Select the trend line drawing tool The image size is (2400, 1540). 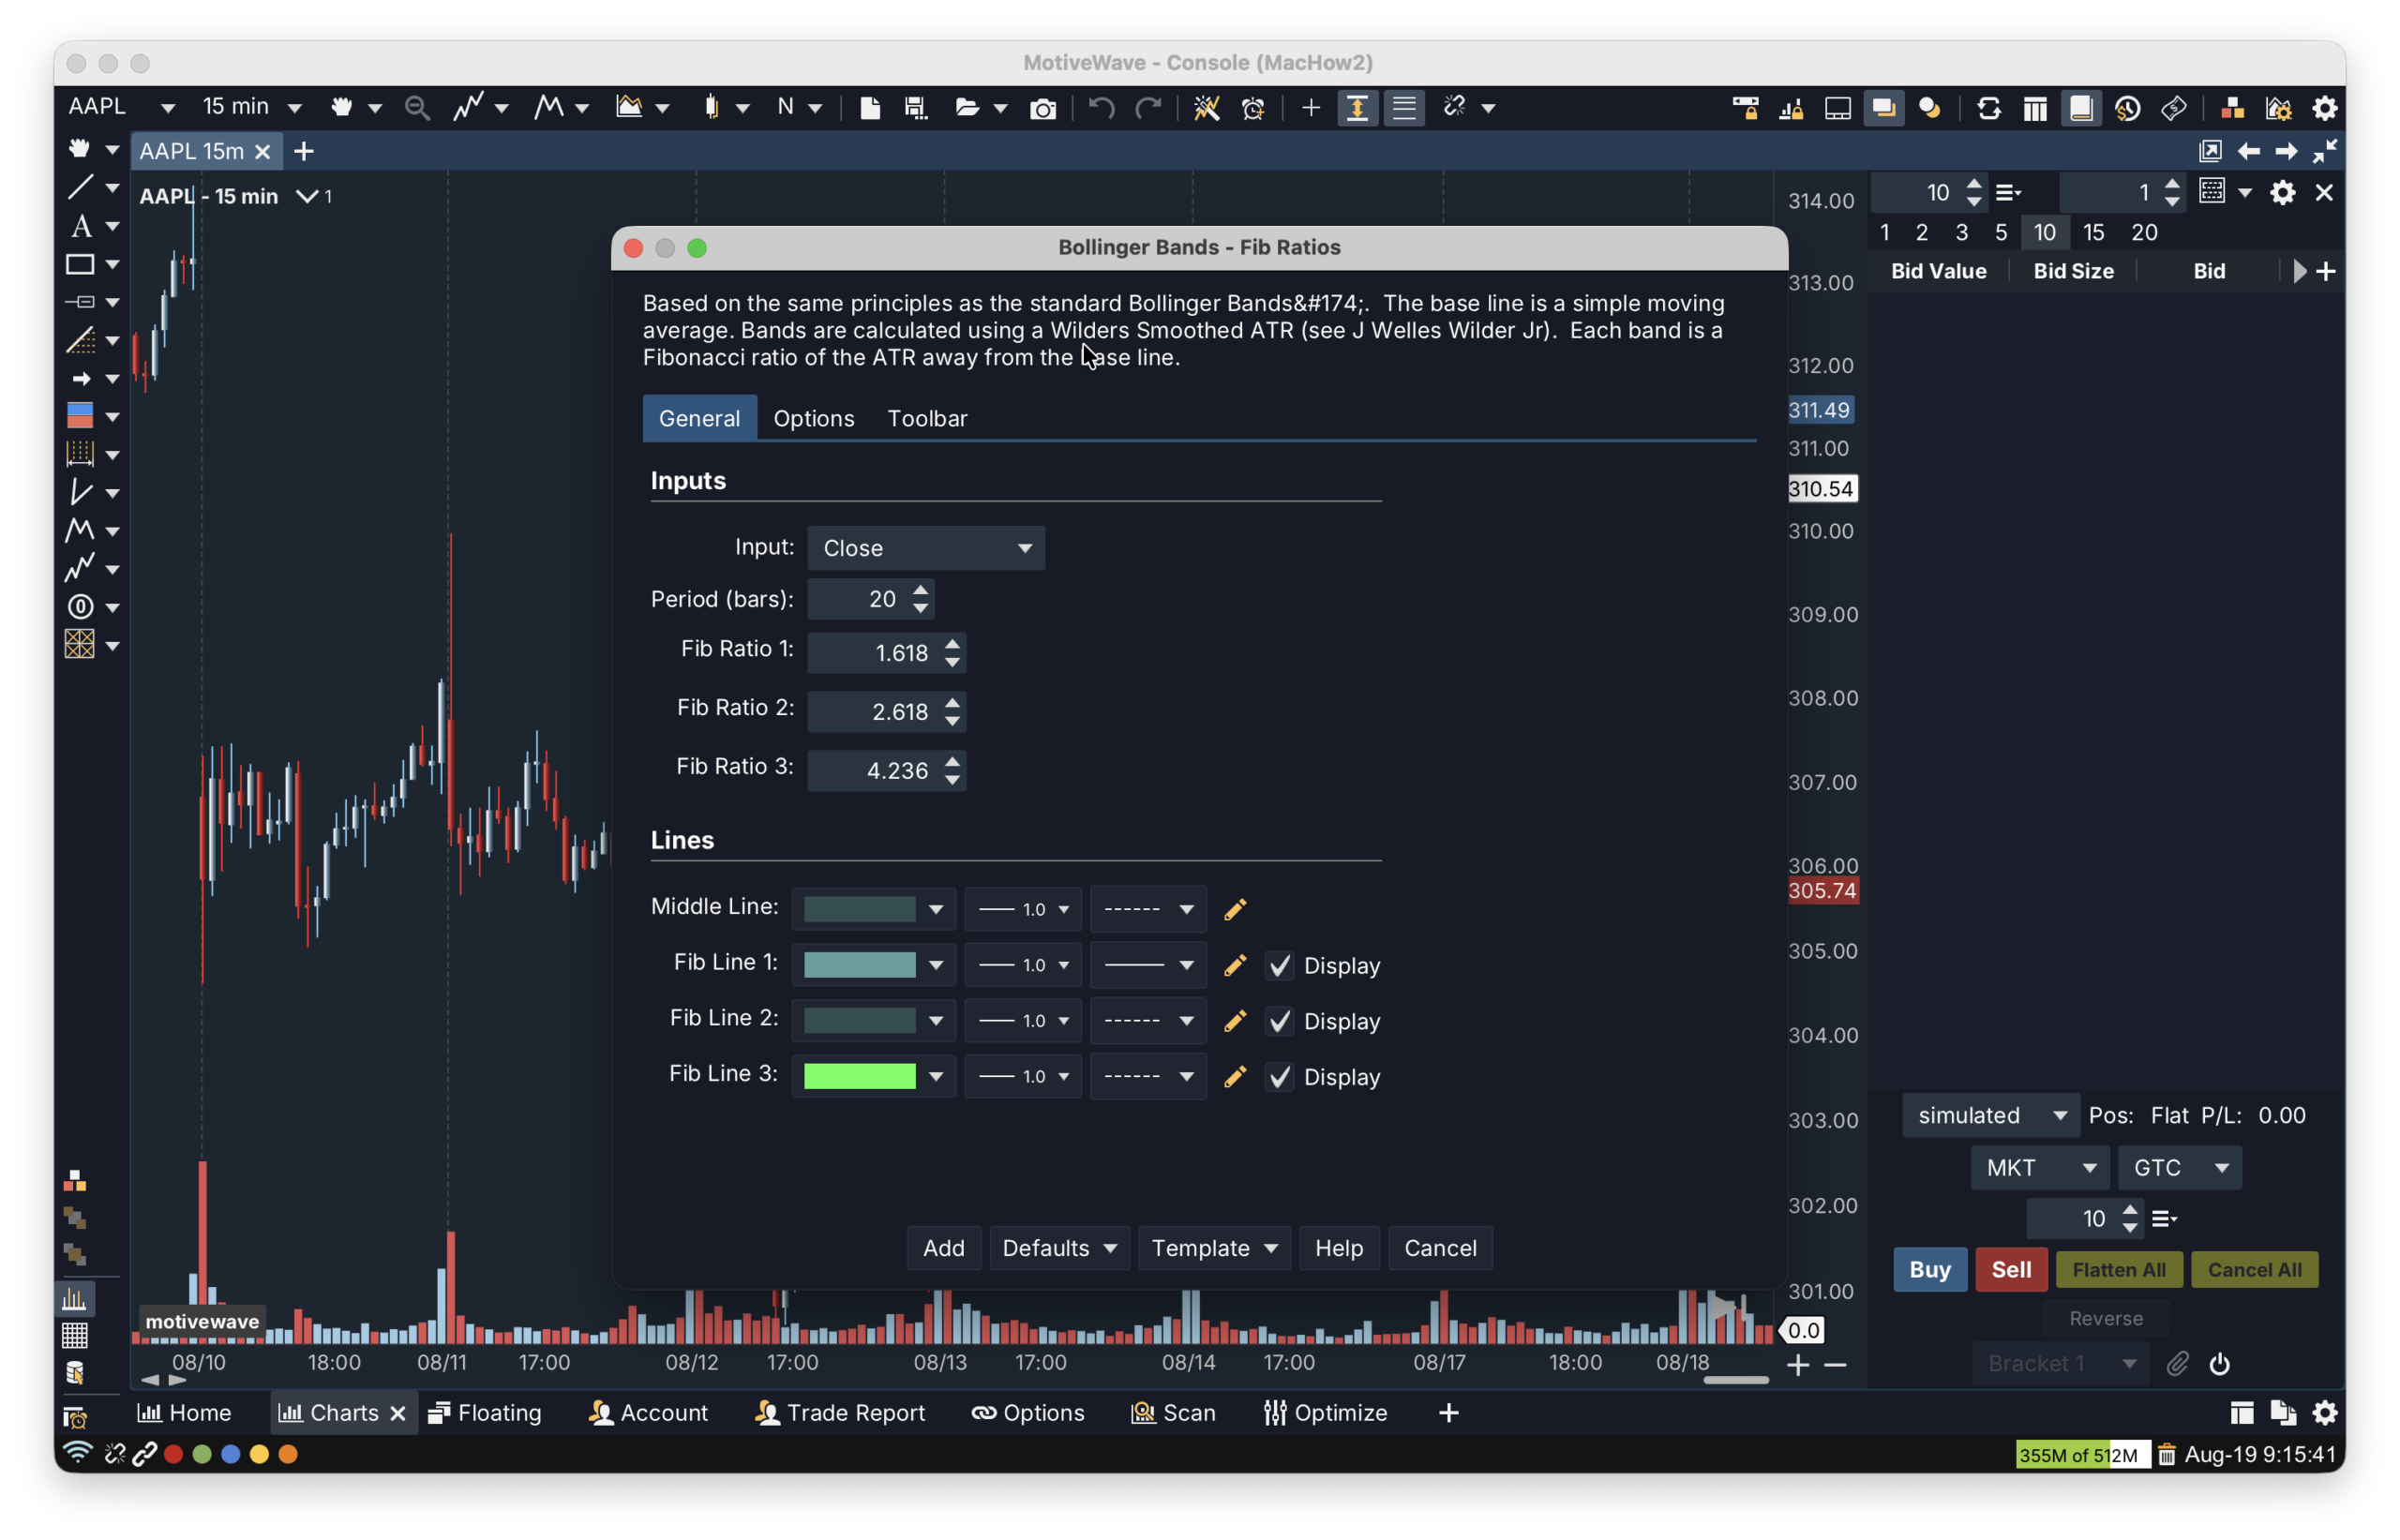(x=80, y=187)
